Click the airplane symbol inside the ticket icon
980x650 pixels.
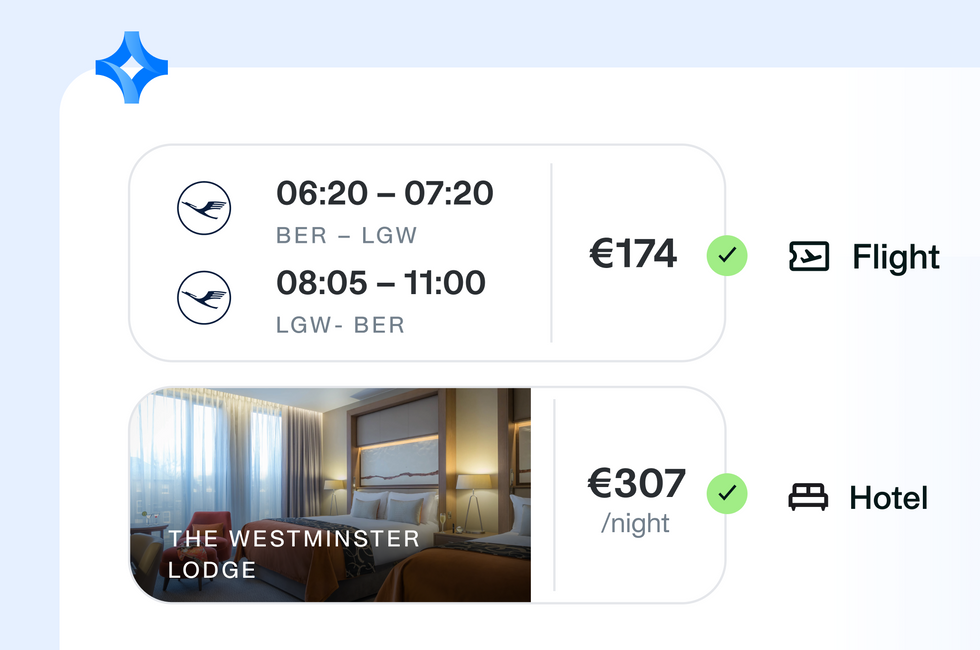(812, 257)
